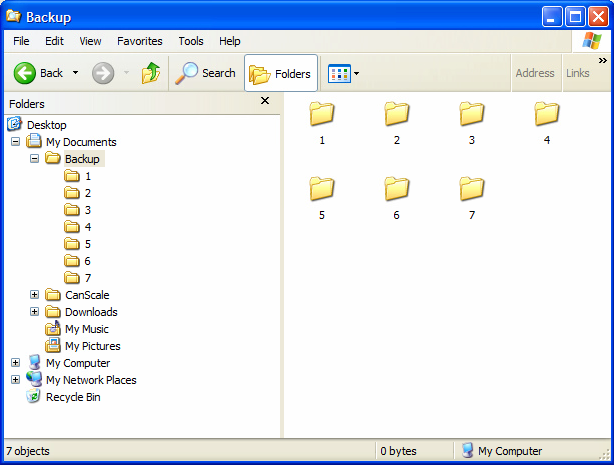This screenshot has width=614, height=465.
Task: Open folder 4 icon in file pane
Action: (546, 114)
